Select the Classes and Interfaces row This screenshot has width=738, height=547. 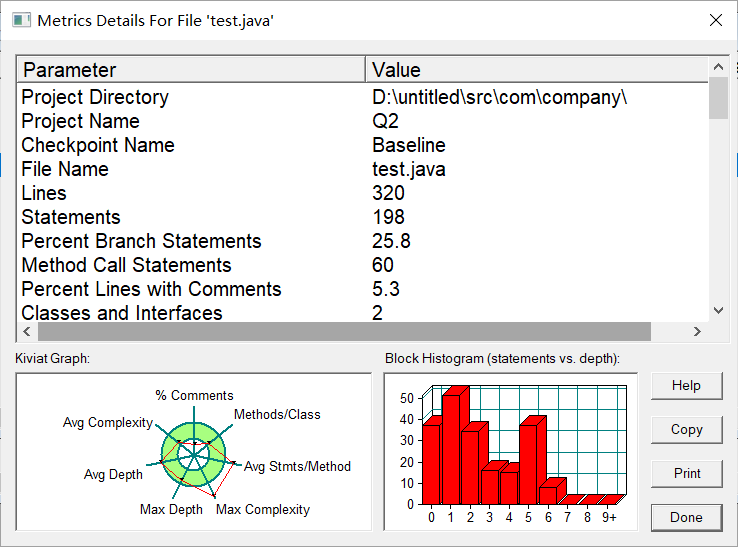362,313
